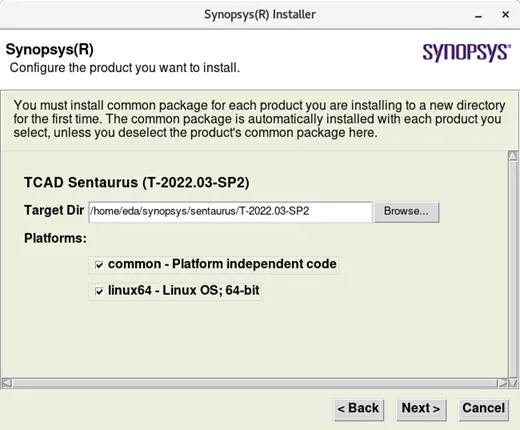Select the TCAD Sentaurus (T-2022.03-SP2) heading
520x430 pixels.
click(x=137, y=183)
